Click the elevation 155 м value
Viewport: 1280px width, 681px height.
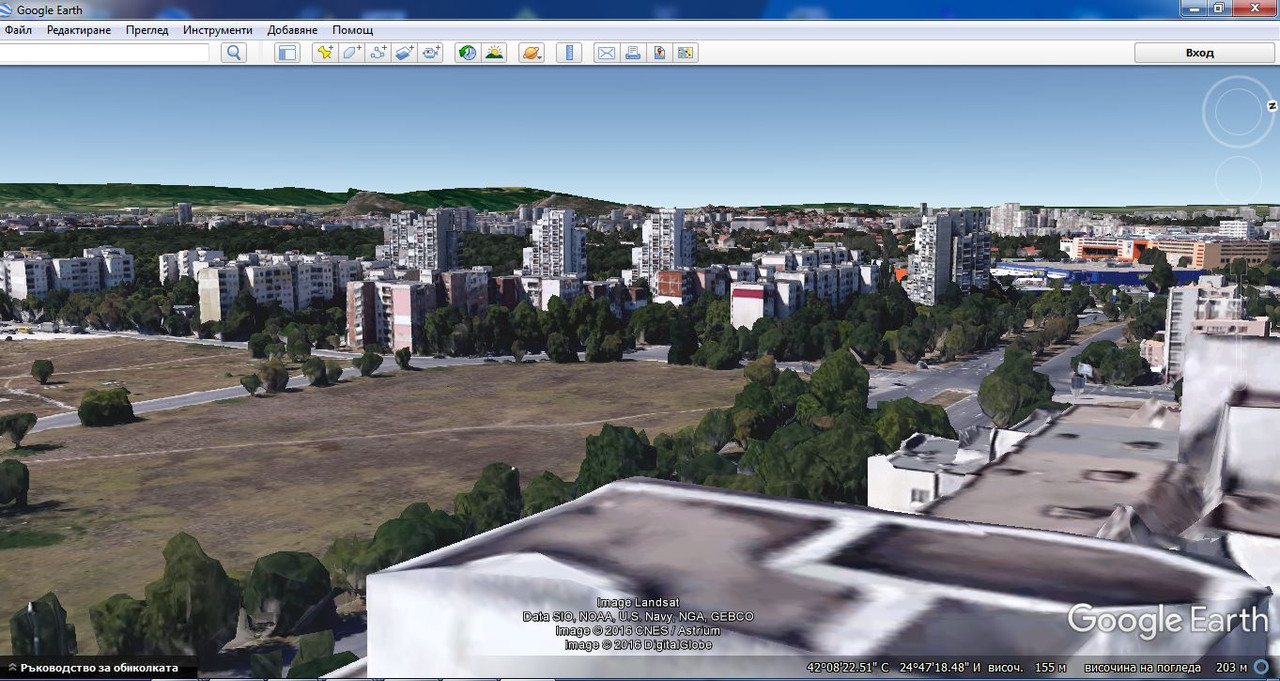1050,668
